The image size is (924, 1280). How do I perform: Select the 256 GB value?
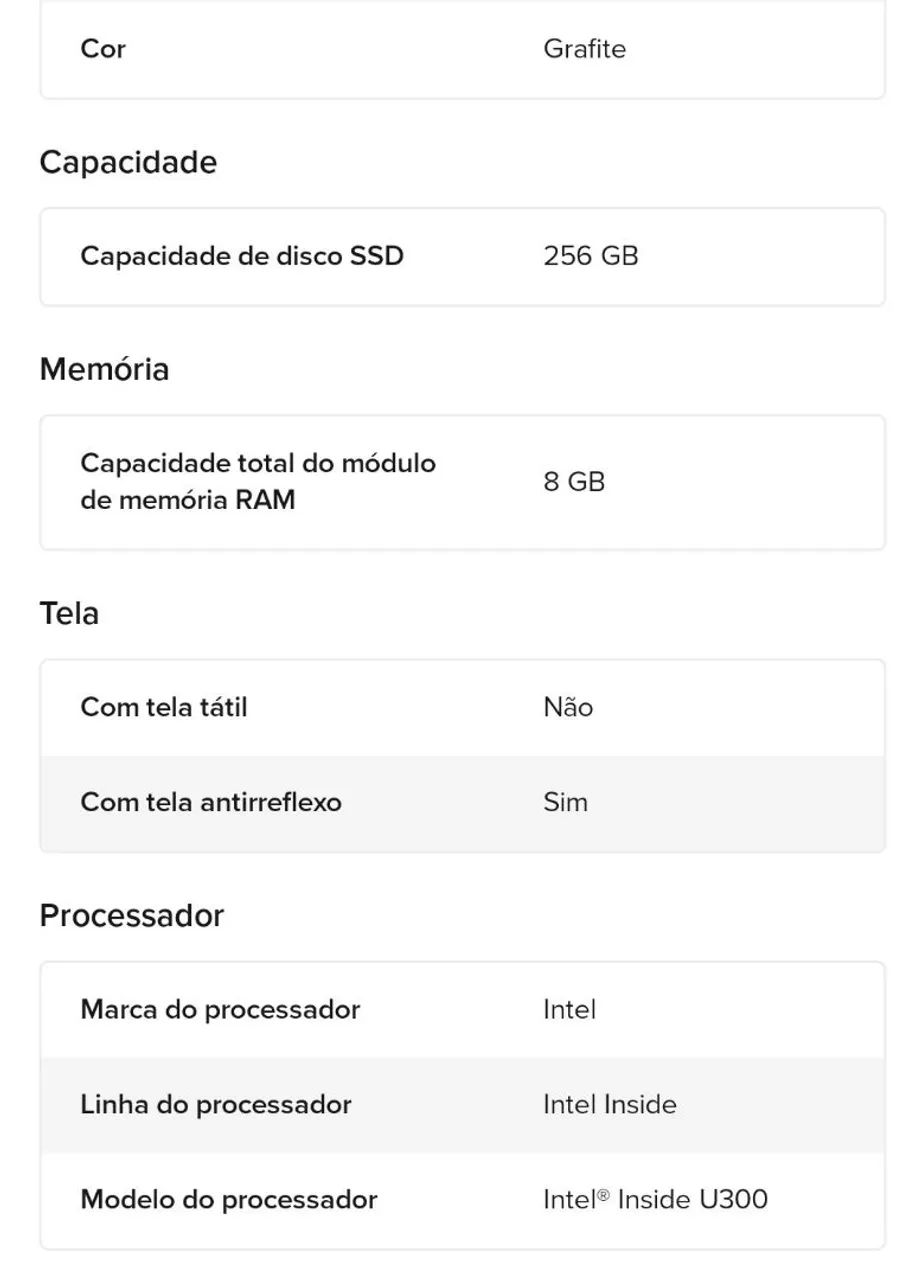point(590,256)
